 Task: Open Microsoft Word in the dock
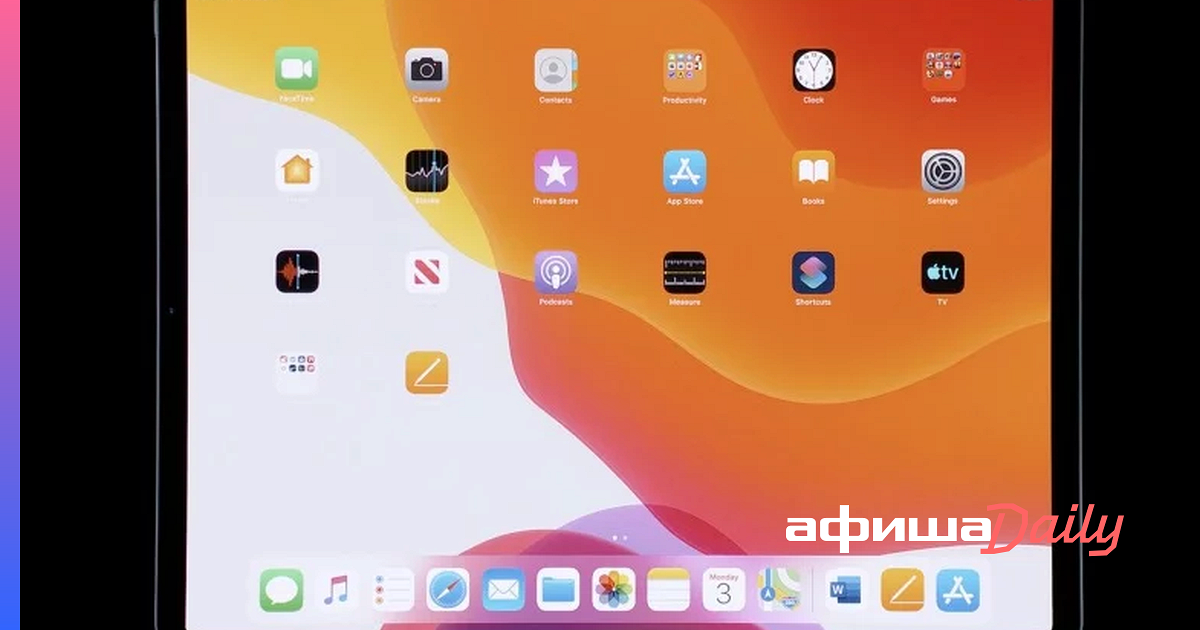click(846, 589)
